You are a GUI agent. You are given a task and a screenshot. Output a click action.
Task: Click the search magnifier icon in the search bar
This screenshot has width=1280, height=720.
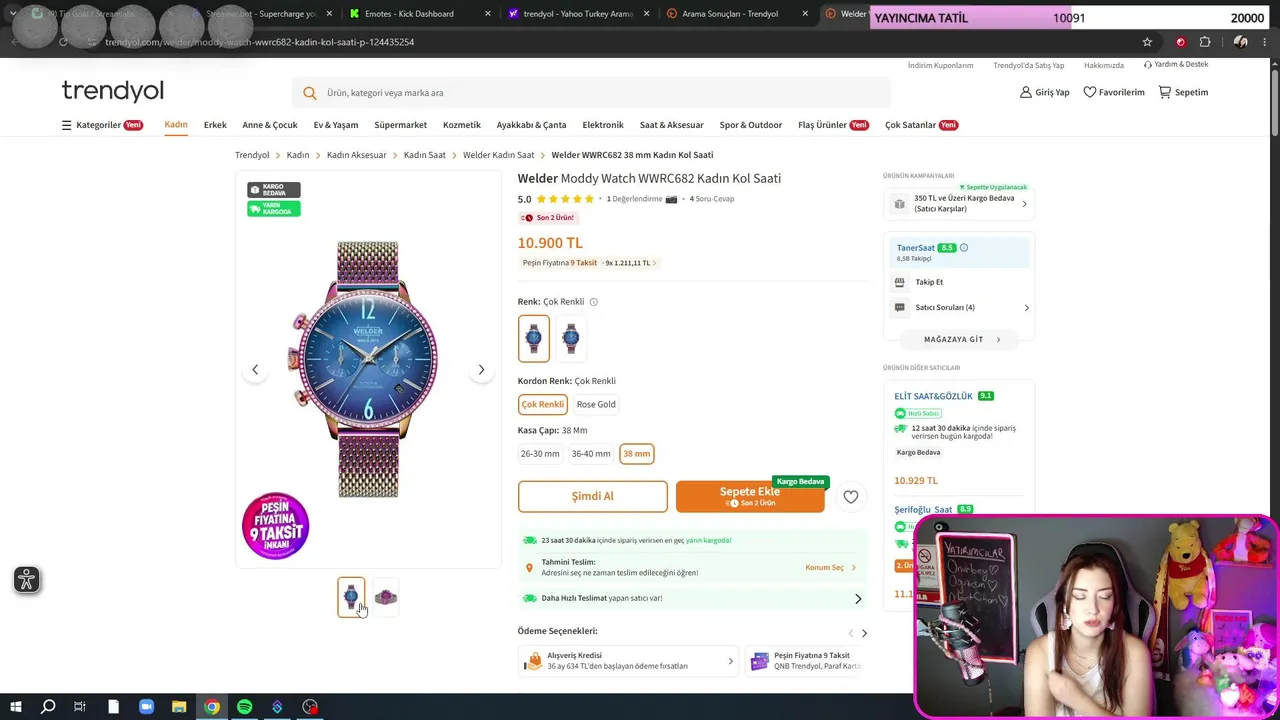pos(310,93)
